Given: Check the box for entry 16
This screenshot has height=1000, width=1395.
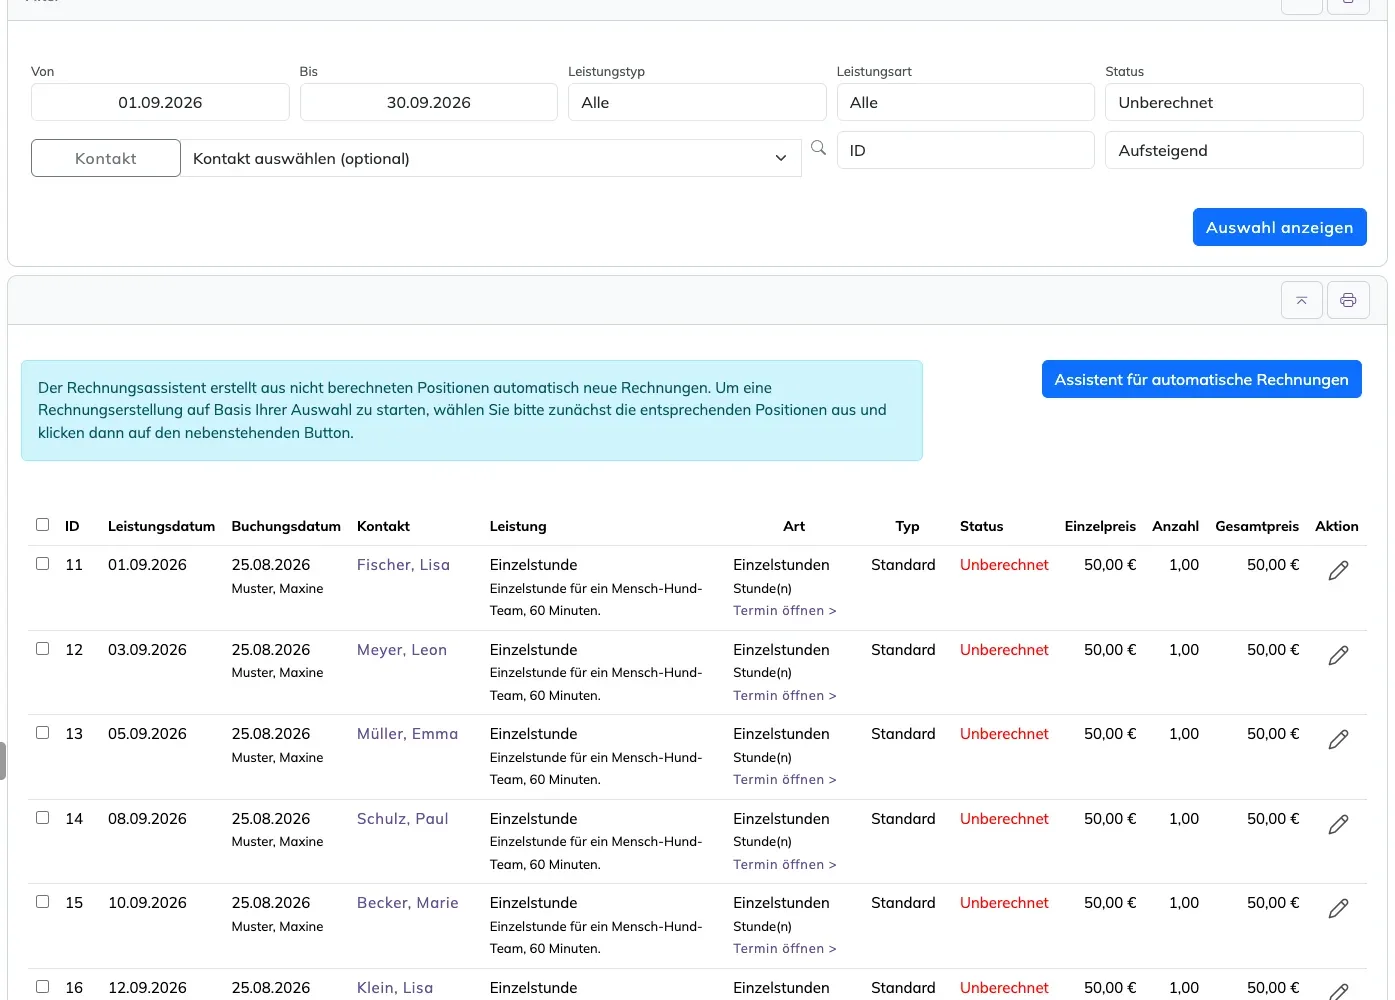Looking at the screenshot, I should 42,986.
